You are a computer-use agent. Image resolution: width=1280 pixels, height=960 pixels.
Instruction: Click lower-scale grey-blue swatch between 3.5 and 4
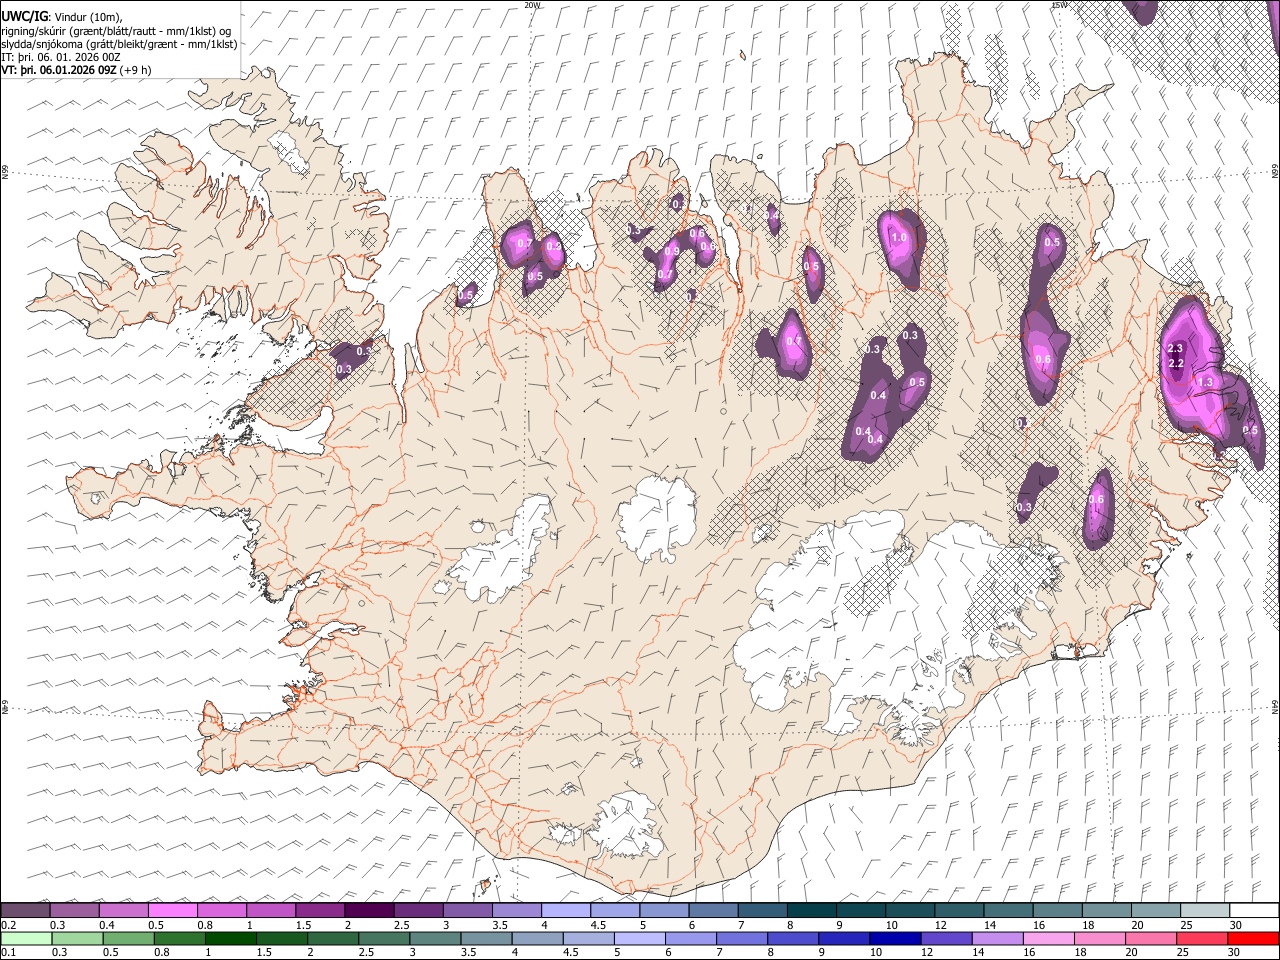coord(486,938)
